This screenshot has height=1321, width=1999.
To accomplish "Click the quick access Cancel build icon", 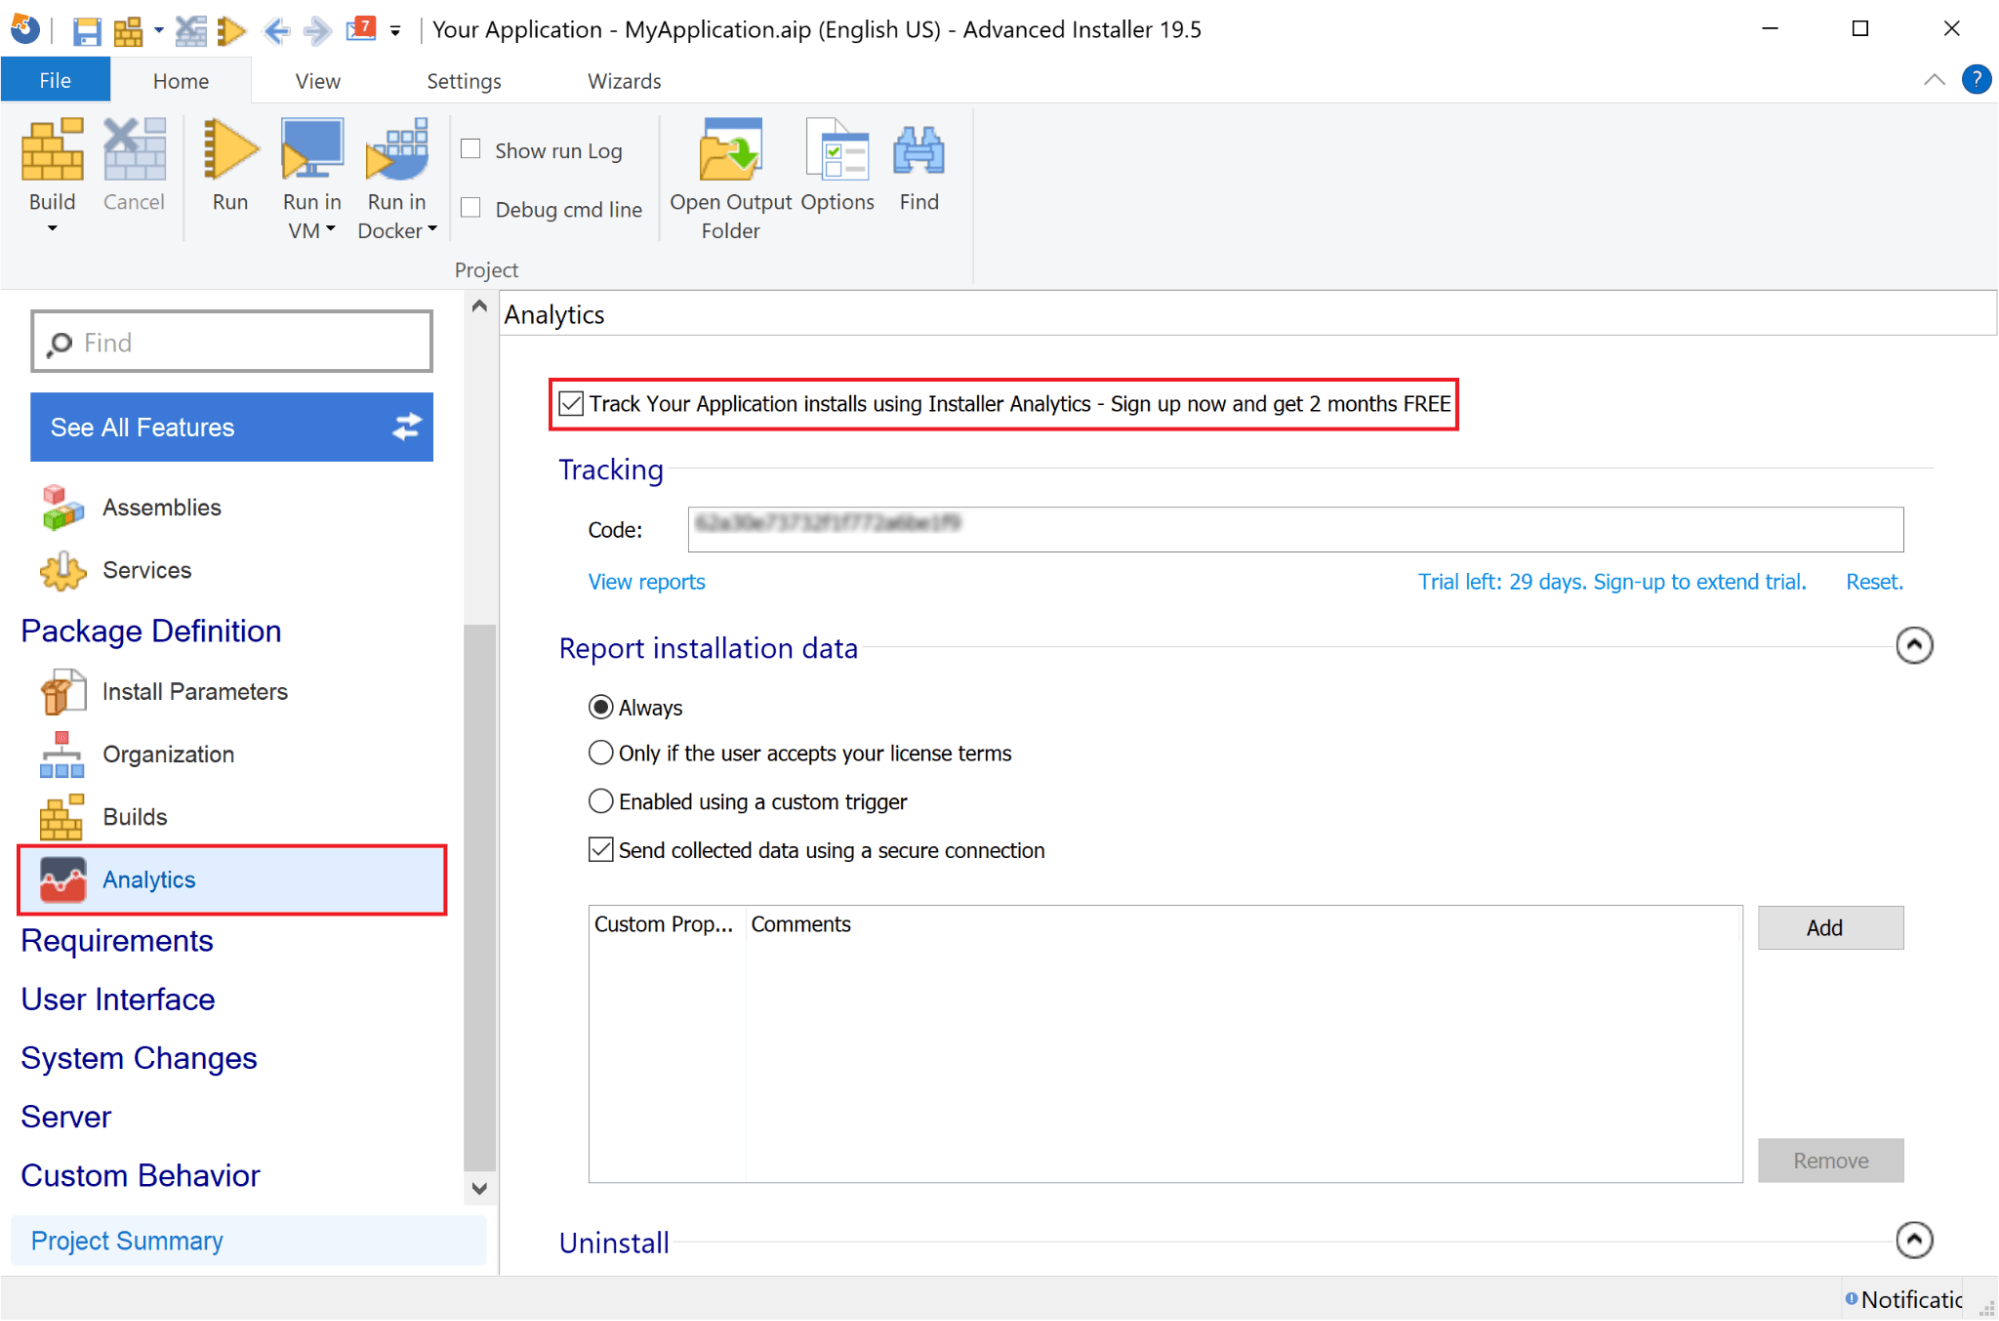I will (x=190, y=30).
